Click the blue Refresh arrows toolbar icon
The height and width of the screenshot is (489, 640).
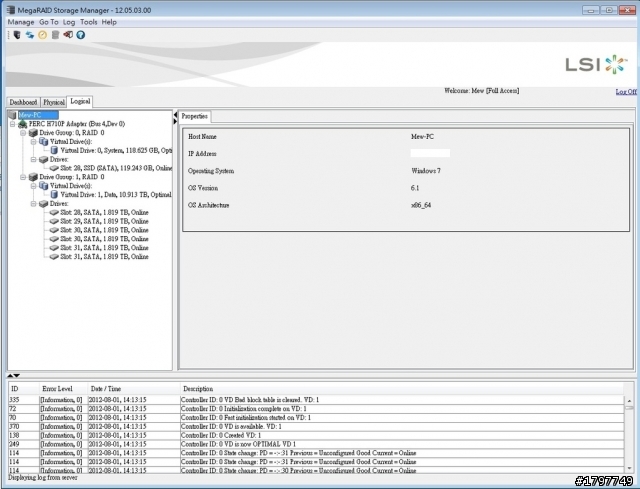(30, 35)
